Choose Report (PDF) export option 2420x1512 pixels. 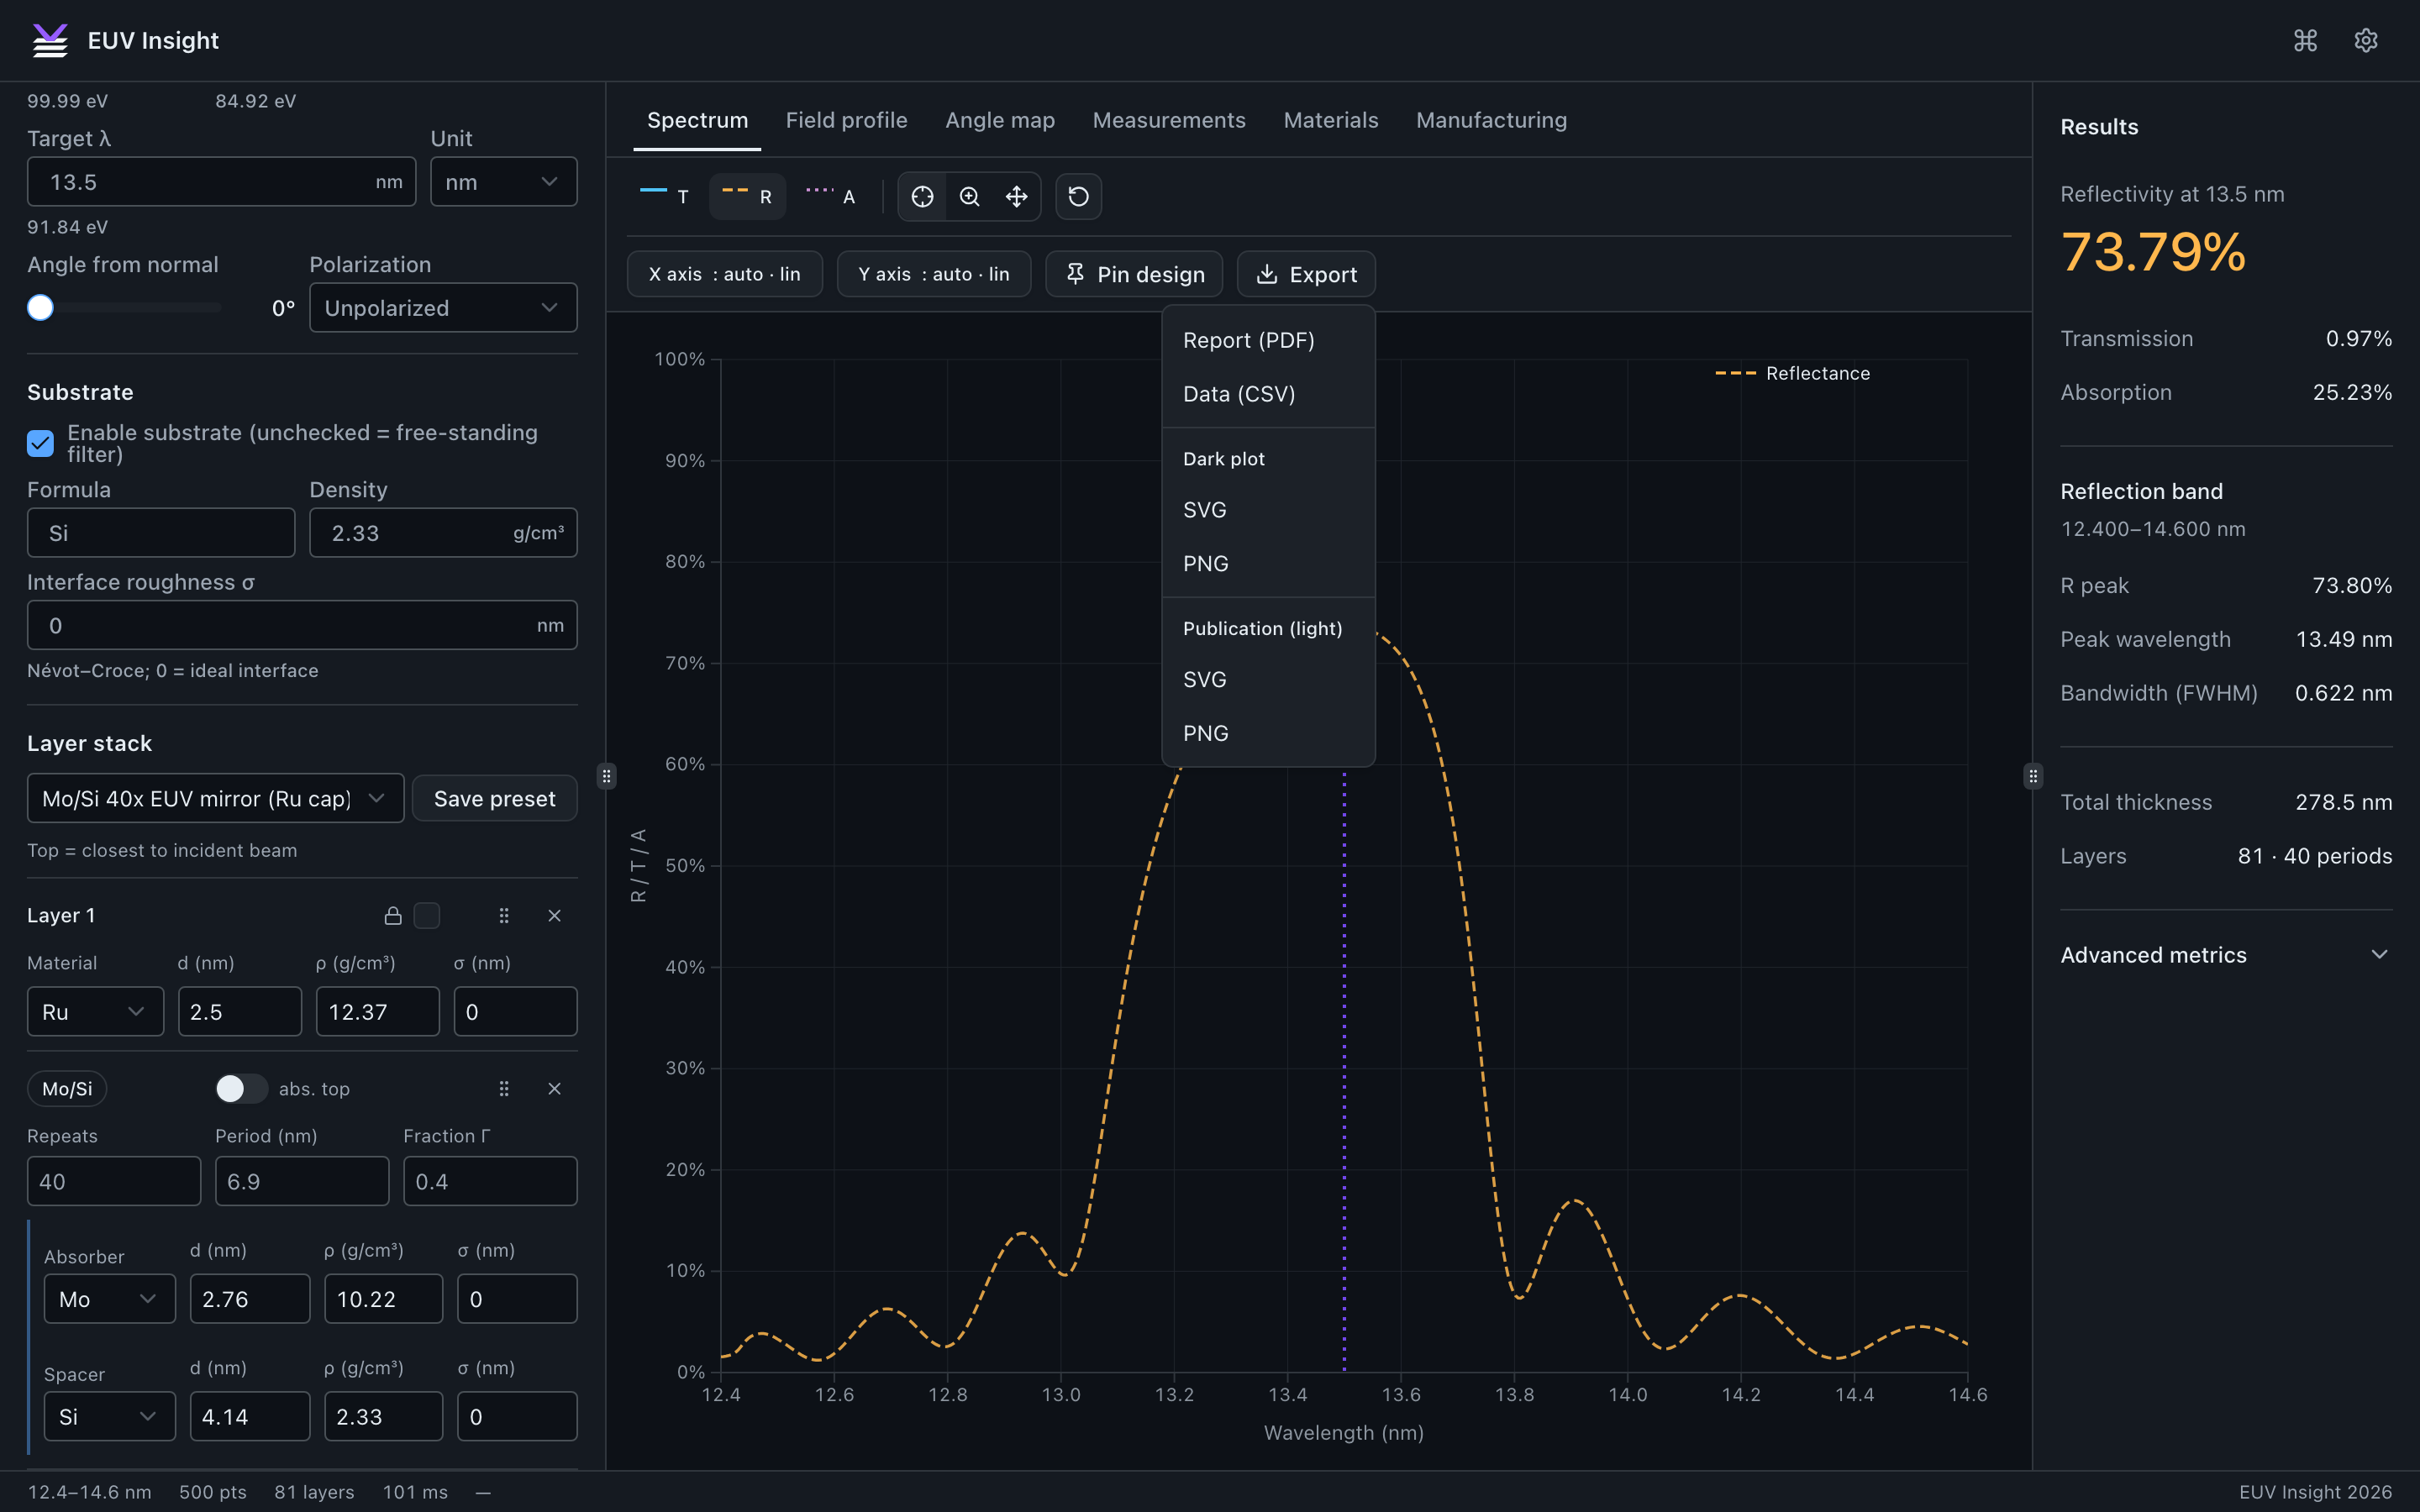1268,340
